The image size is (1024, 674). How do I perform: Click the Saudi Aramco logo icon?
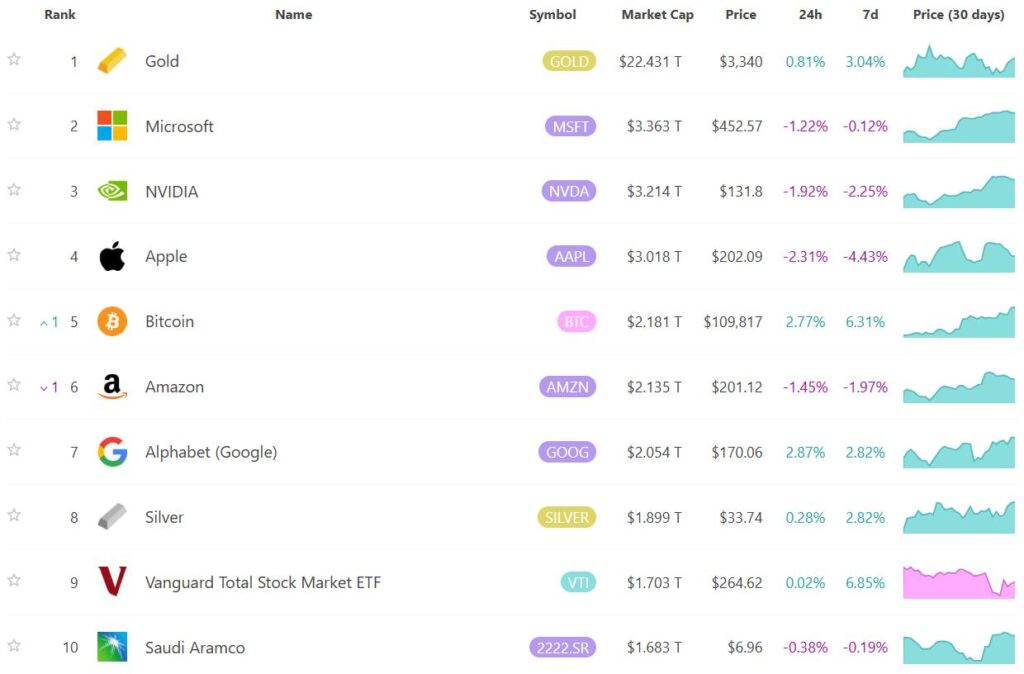(112, 647)
